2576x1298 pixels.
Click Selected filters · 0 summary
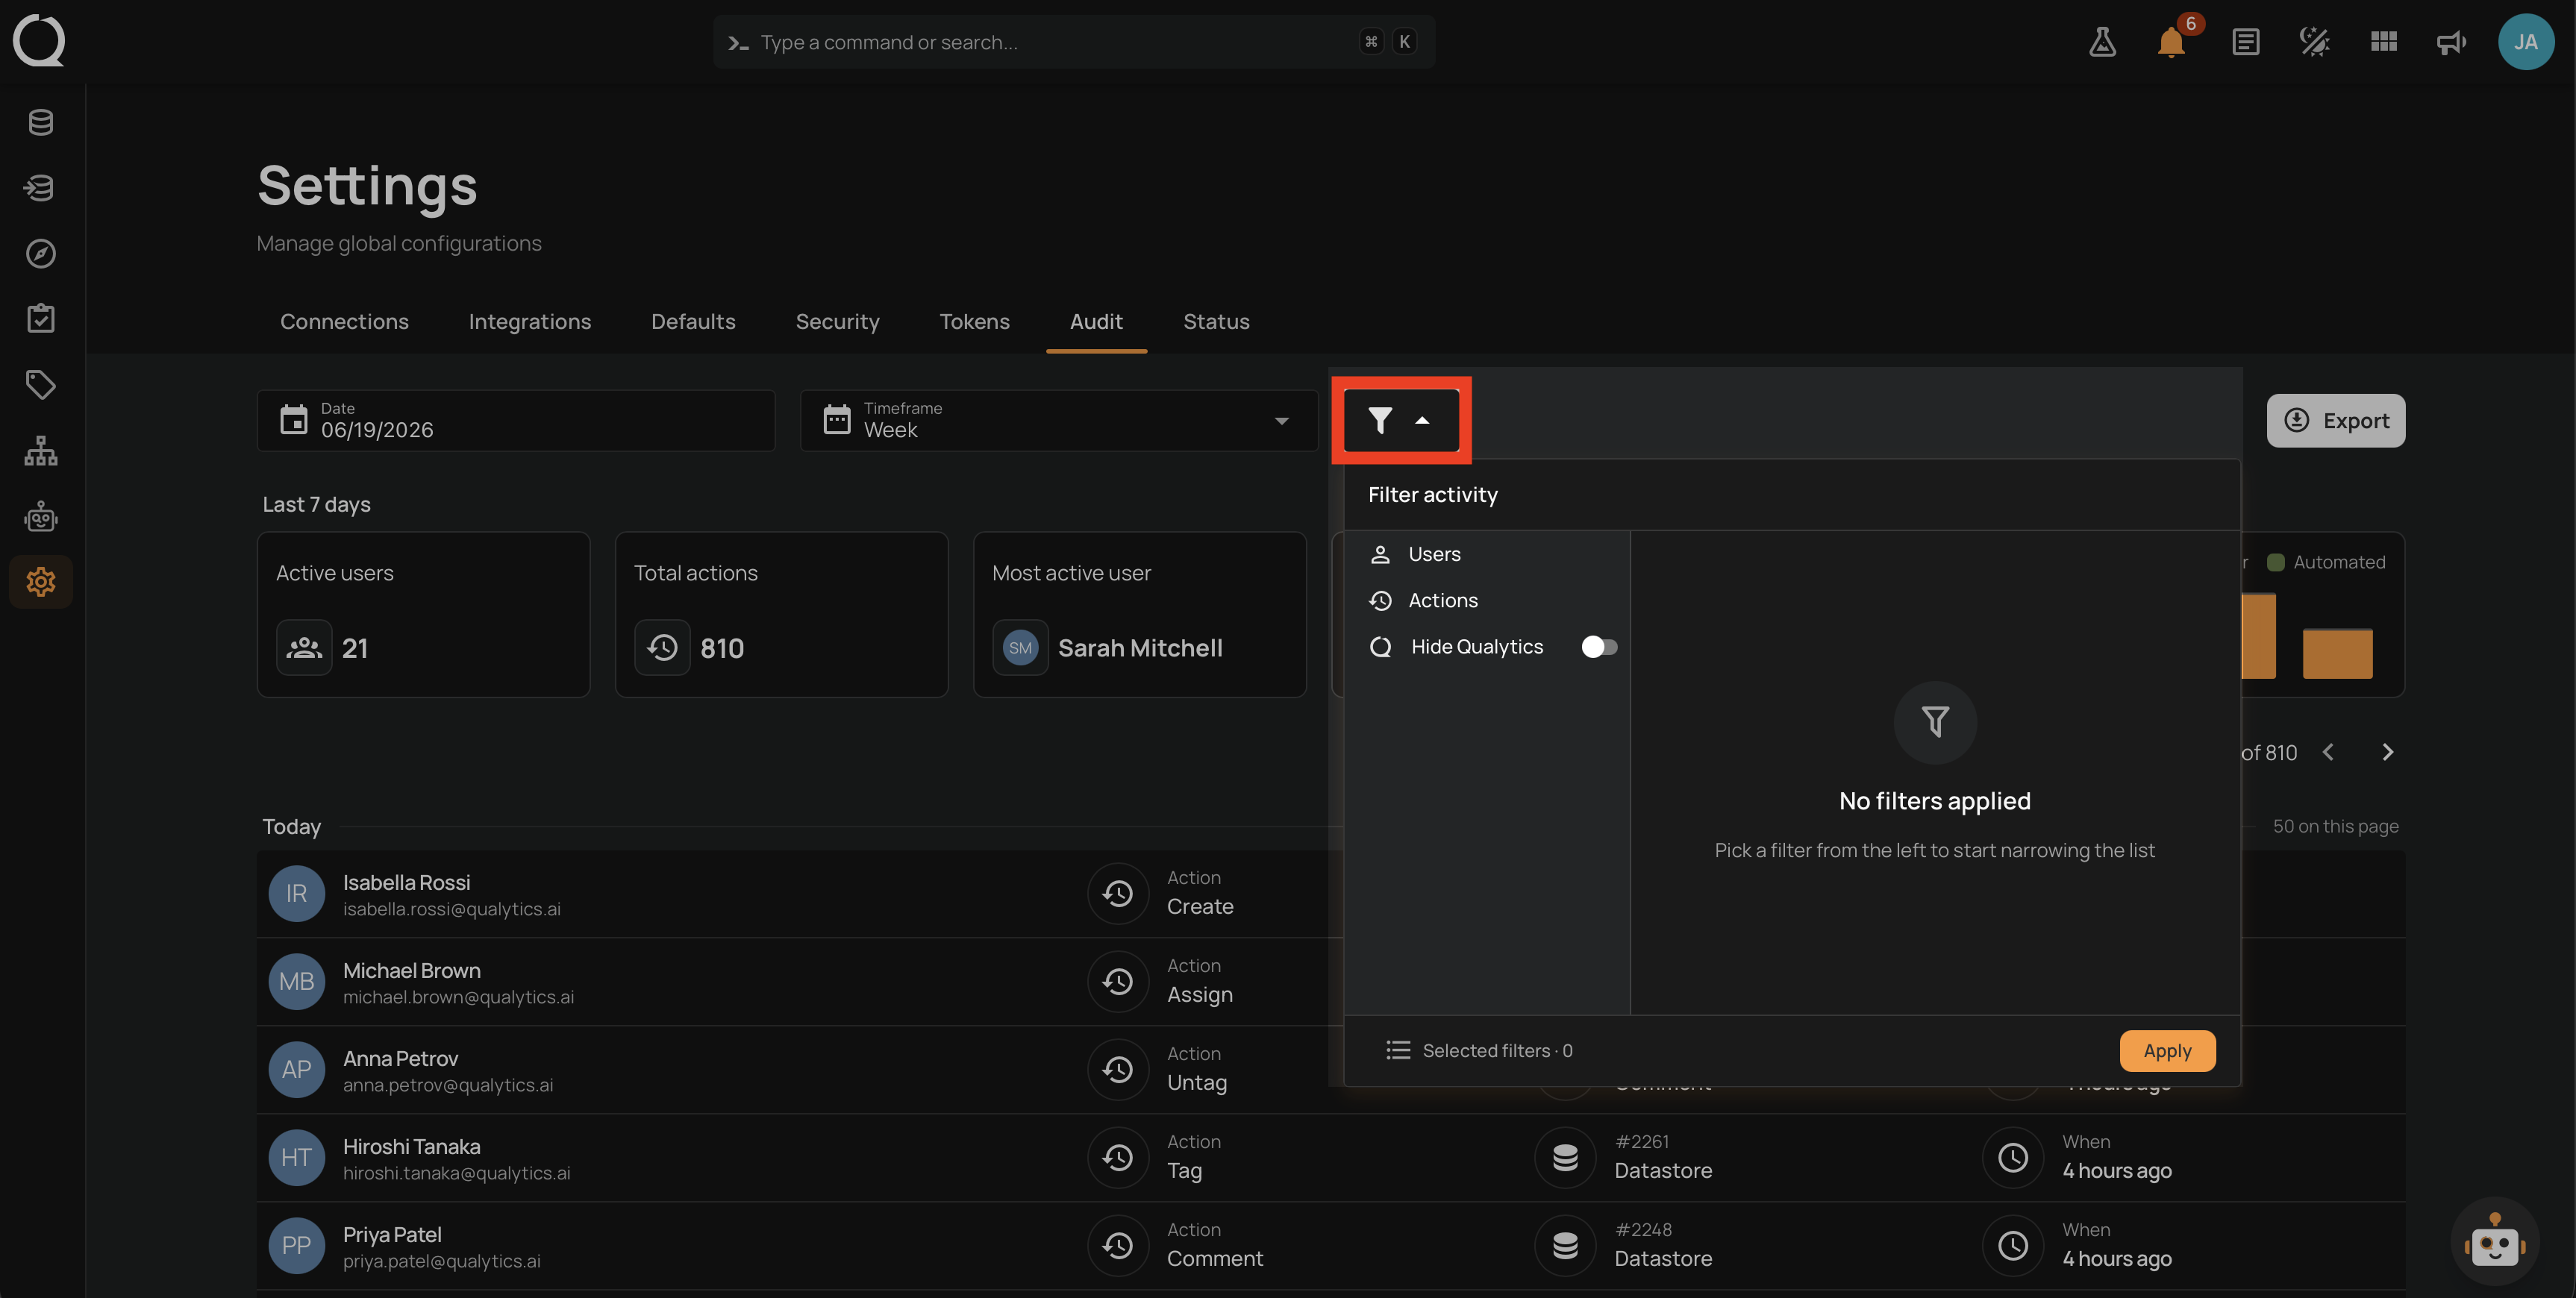tap(1479, 1051)
